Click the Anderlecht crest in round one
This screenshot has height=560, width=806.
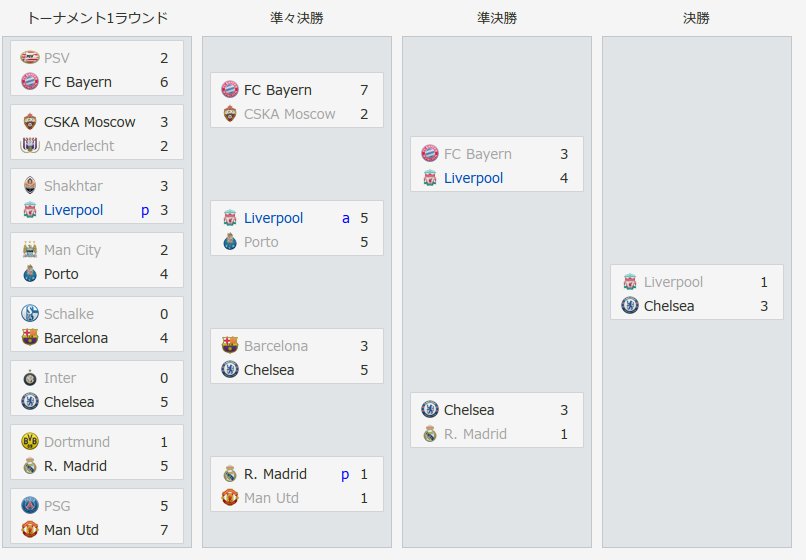click(30, 146)
